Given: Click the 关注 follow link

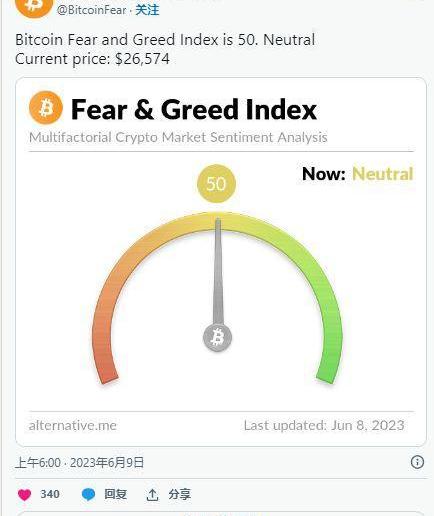Looking at the screenshot, I should click(147, 10).
